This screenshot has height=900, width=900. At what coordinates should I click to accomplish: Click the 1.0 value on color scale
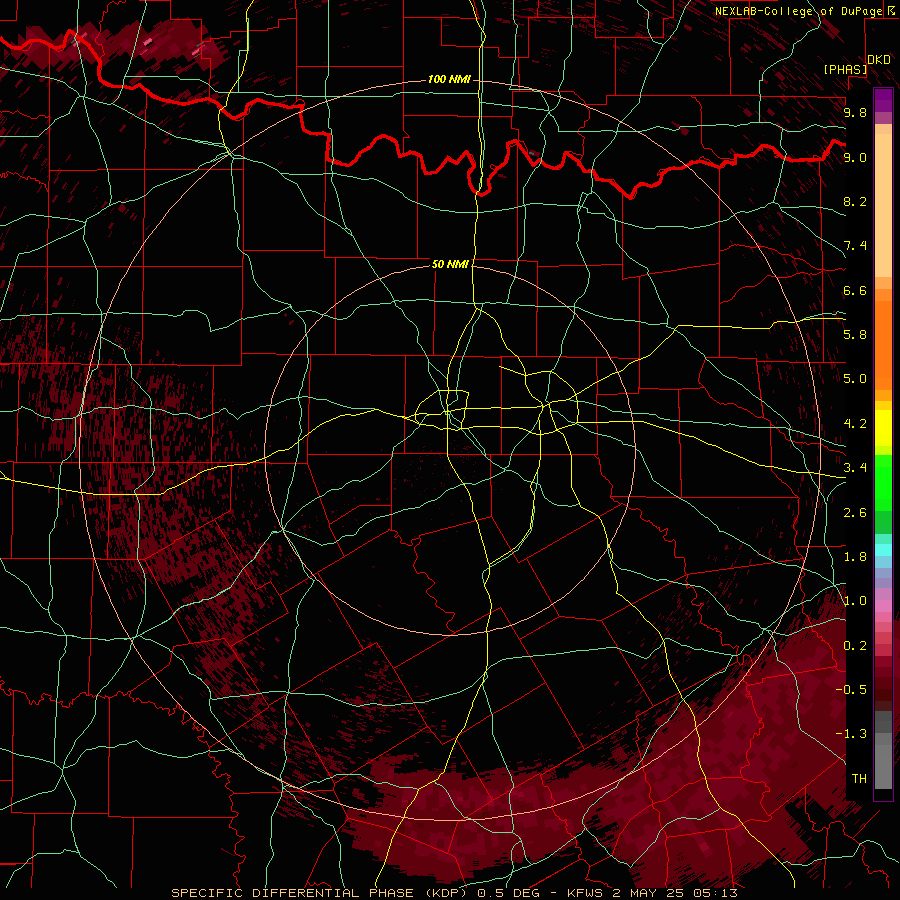click(855, 601)
